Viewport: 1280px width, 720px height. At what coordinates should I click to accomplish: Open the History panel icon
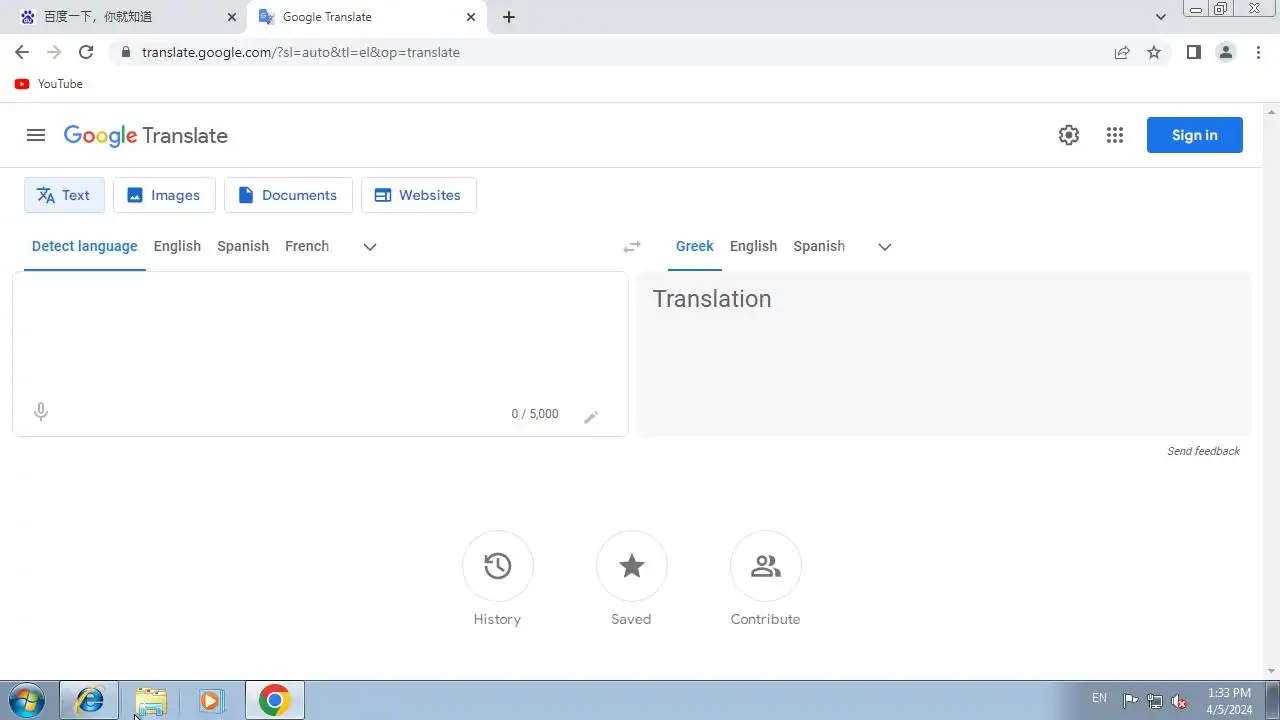click(498, 566)
